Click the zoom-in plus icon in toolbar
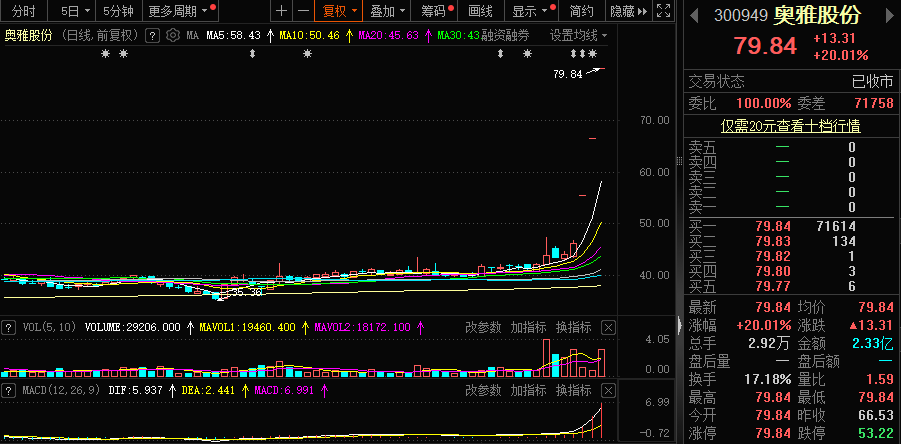This screenshot has height=444, width=901. click(281, 11)
